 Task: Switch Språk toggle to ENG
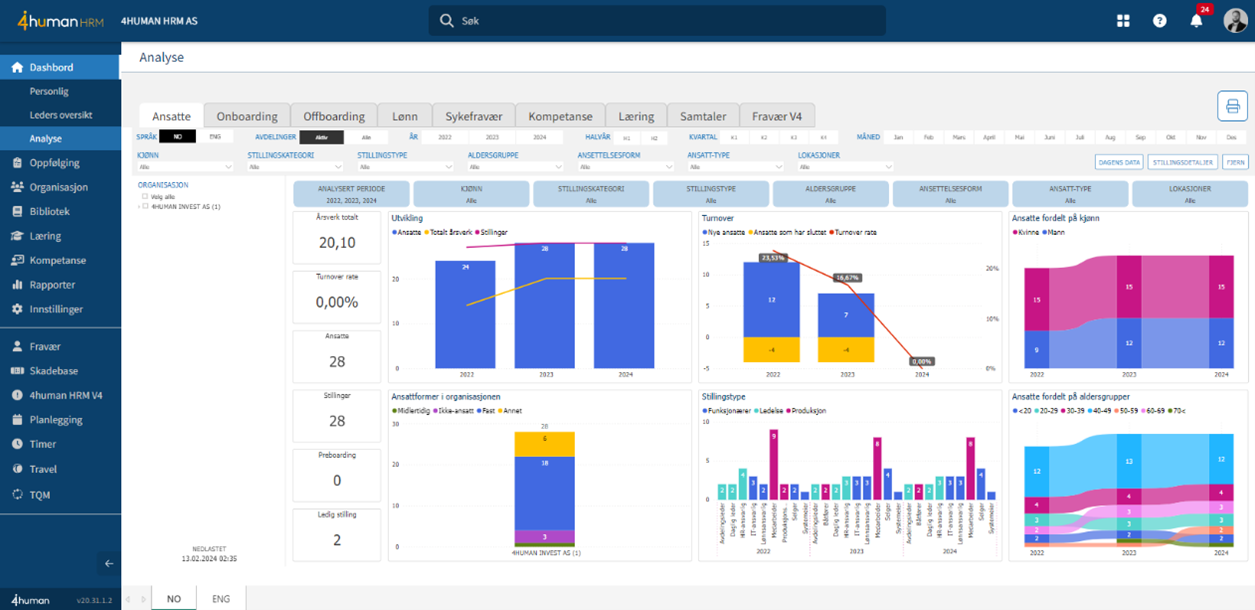tap(214, 137)
